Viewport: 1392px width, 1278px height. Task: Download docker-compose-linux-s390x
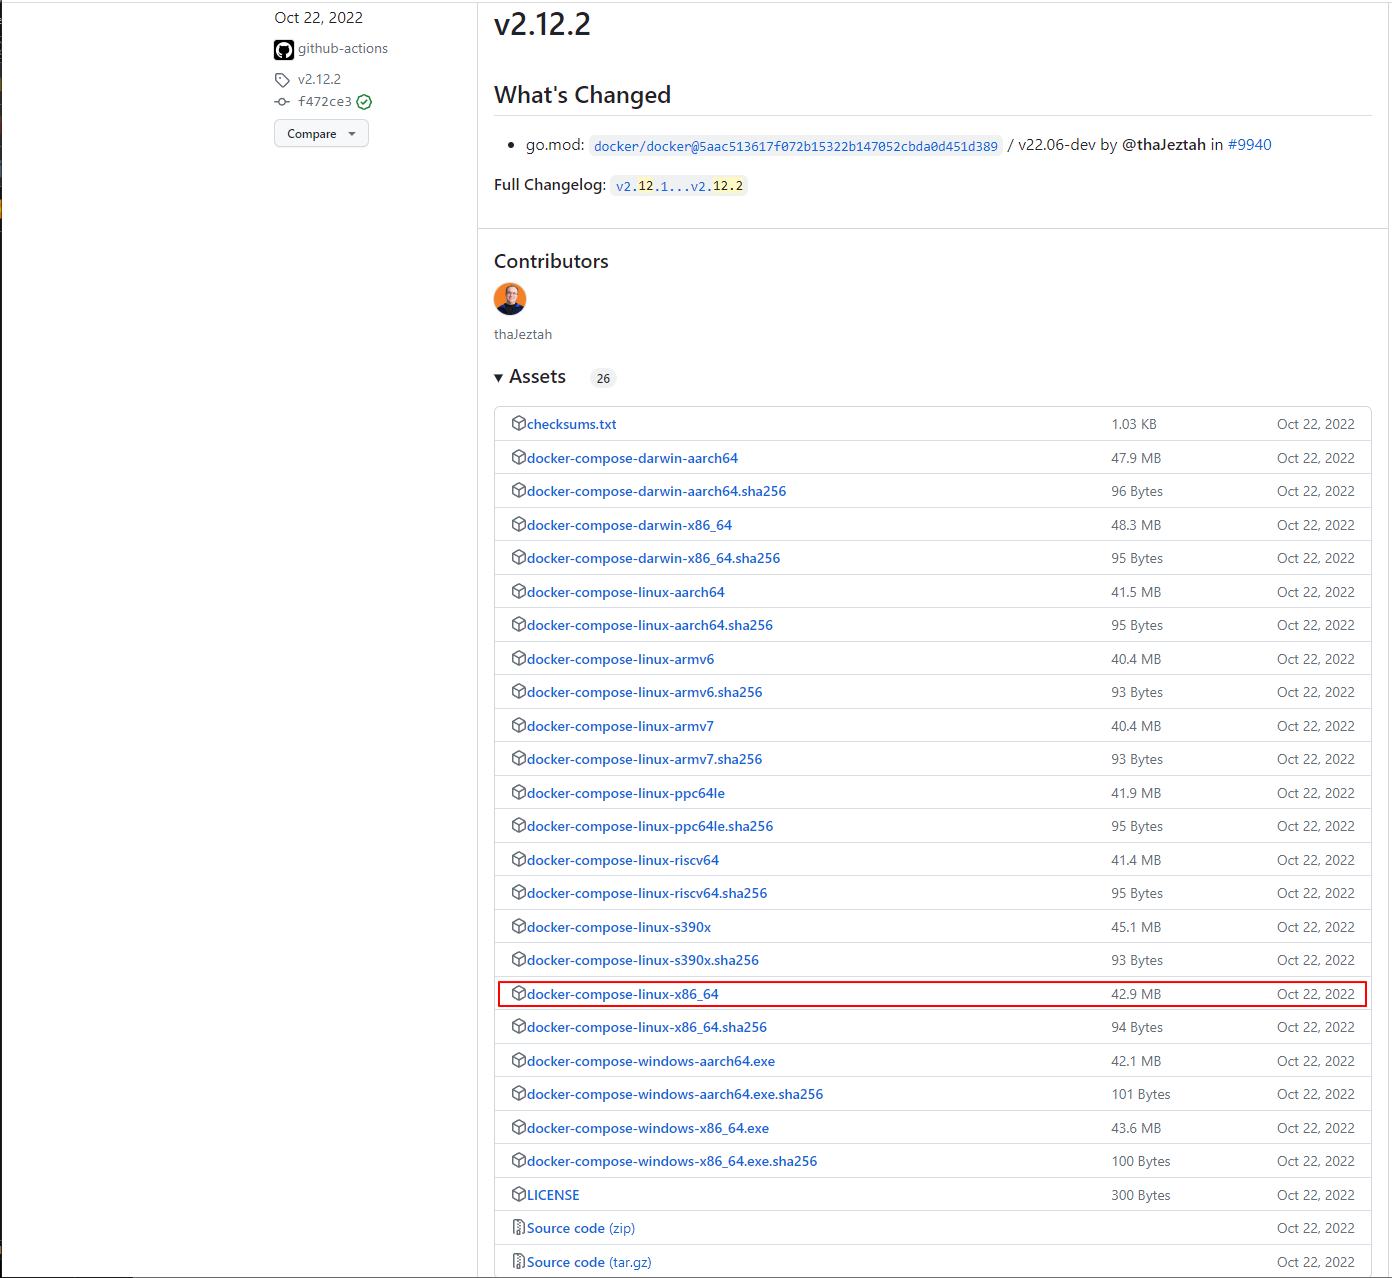click(x=619, y=927)
